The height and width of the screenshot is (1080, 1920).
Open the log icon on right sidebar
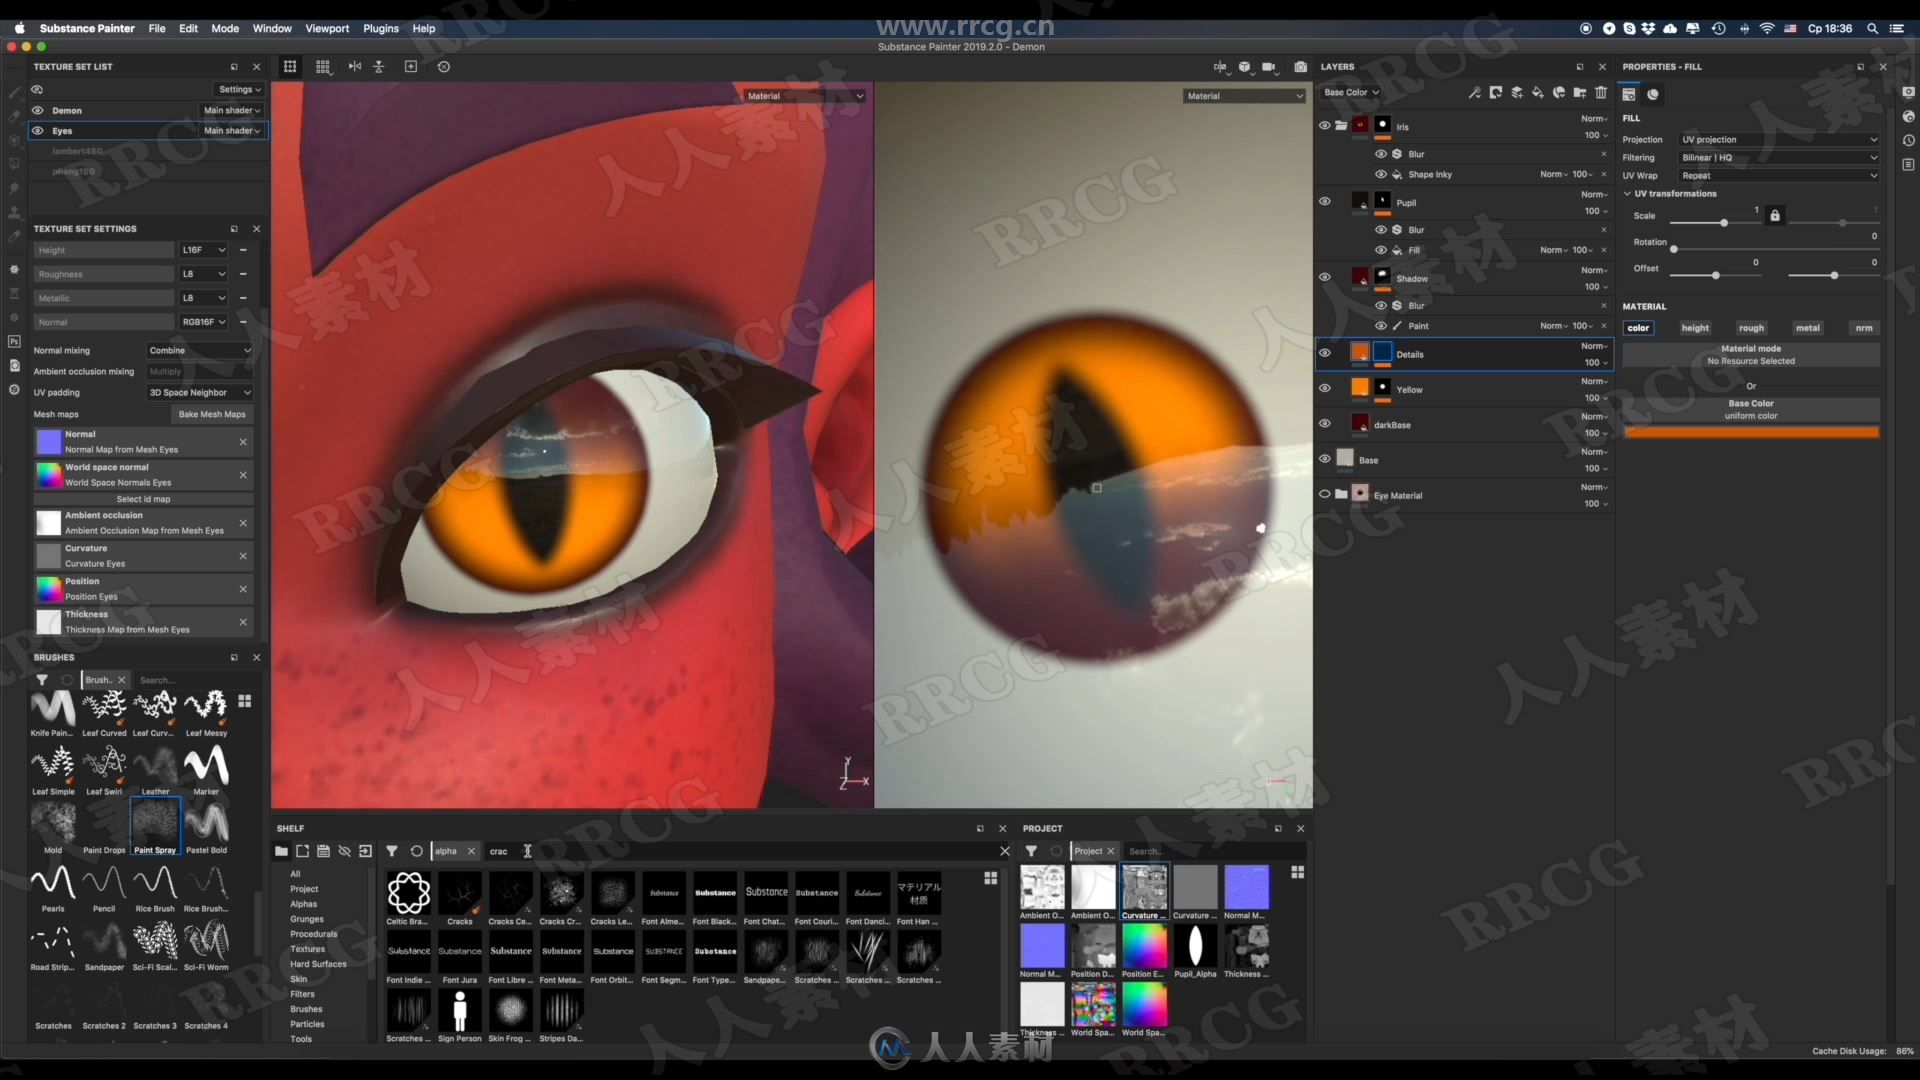[x=1908, y=164]
